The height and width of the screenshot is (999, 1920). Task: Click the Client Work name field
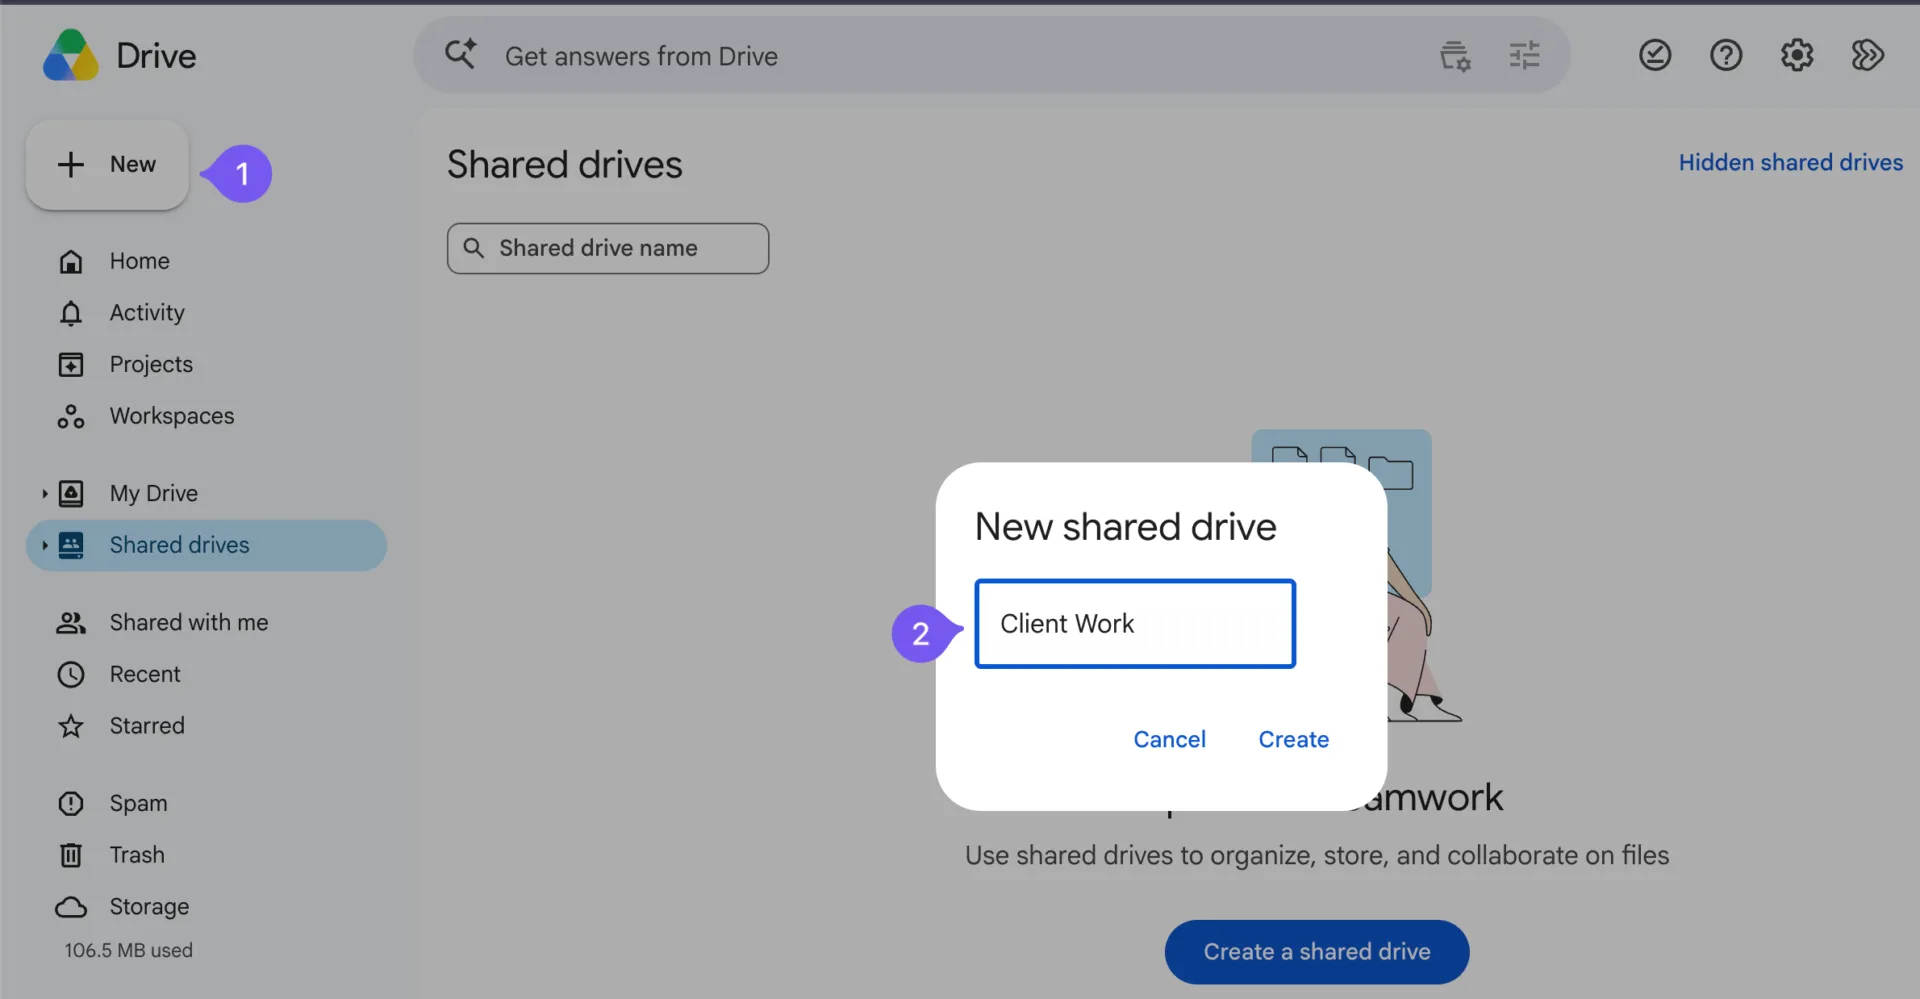coord(1135,624)
